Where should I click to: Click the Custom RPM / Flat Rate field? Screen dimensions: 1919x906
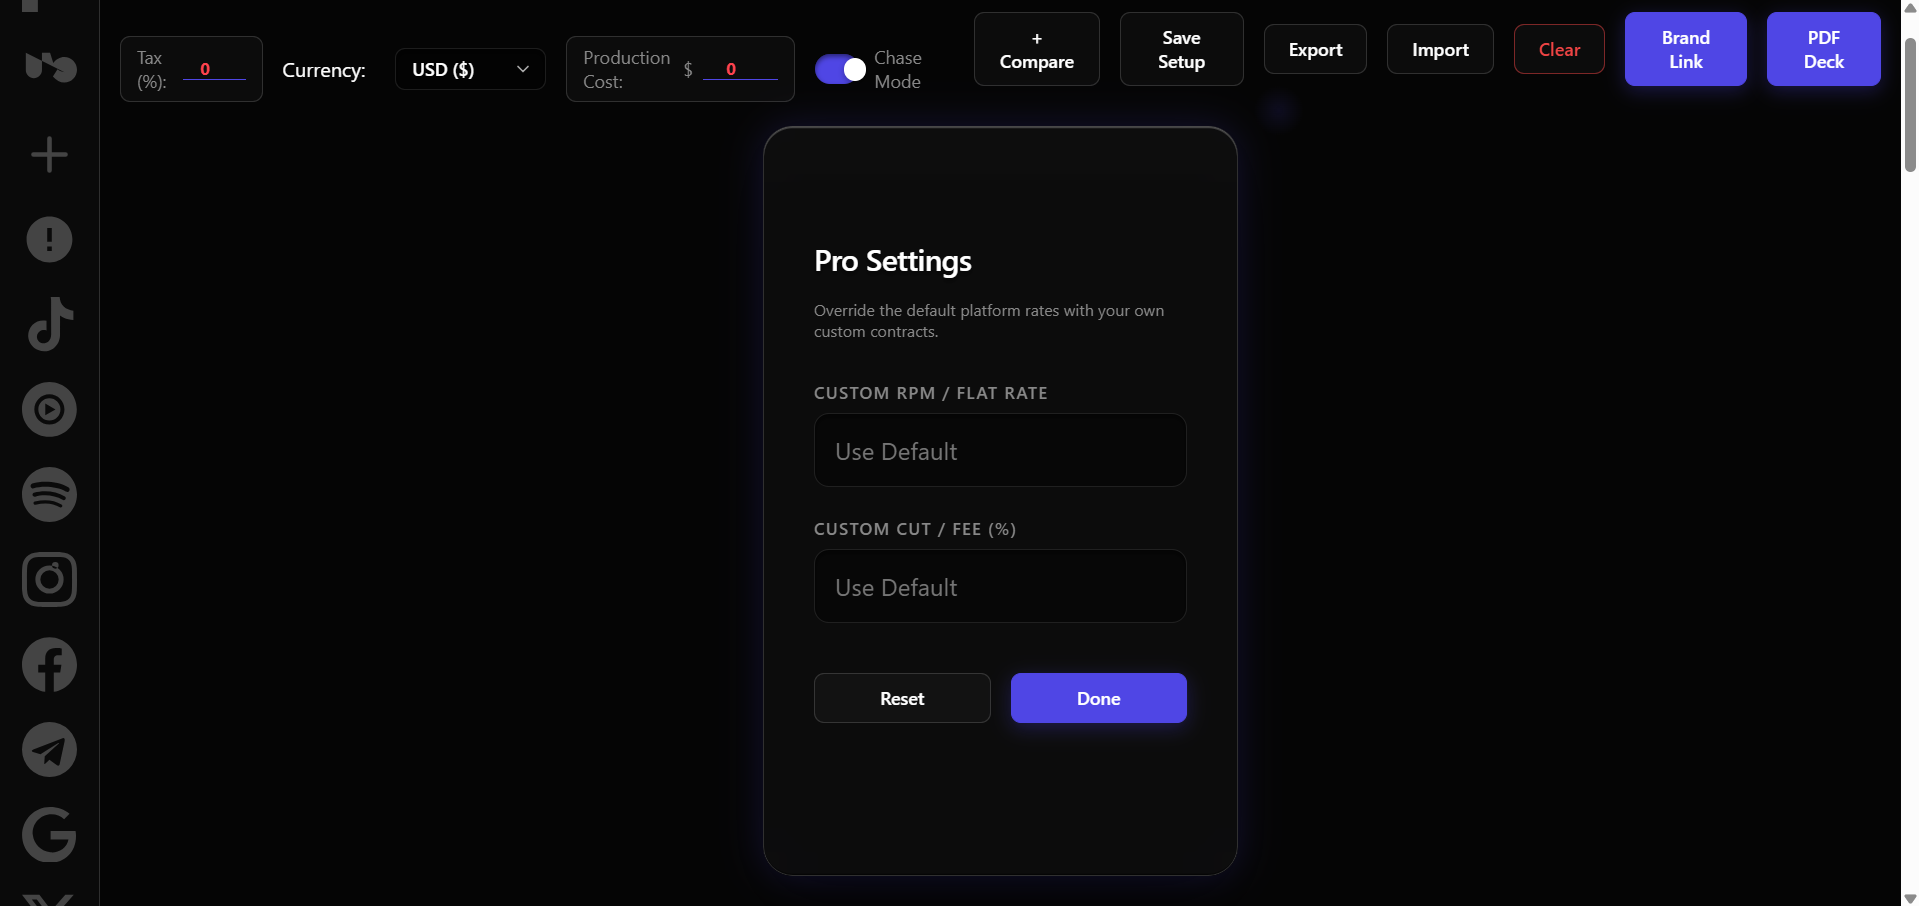coord(1000,450)
